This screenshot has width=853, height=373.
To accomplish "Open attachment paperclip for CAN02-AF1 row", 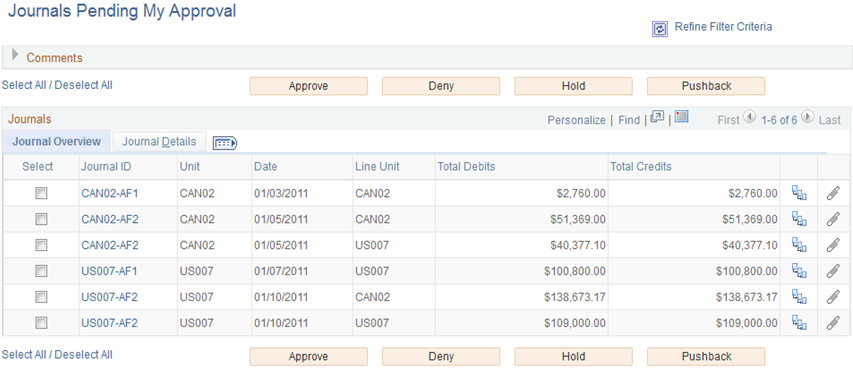I will pyautogui.click(x=833, y=193).
